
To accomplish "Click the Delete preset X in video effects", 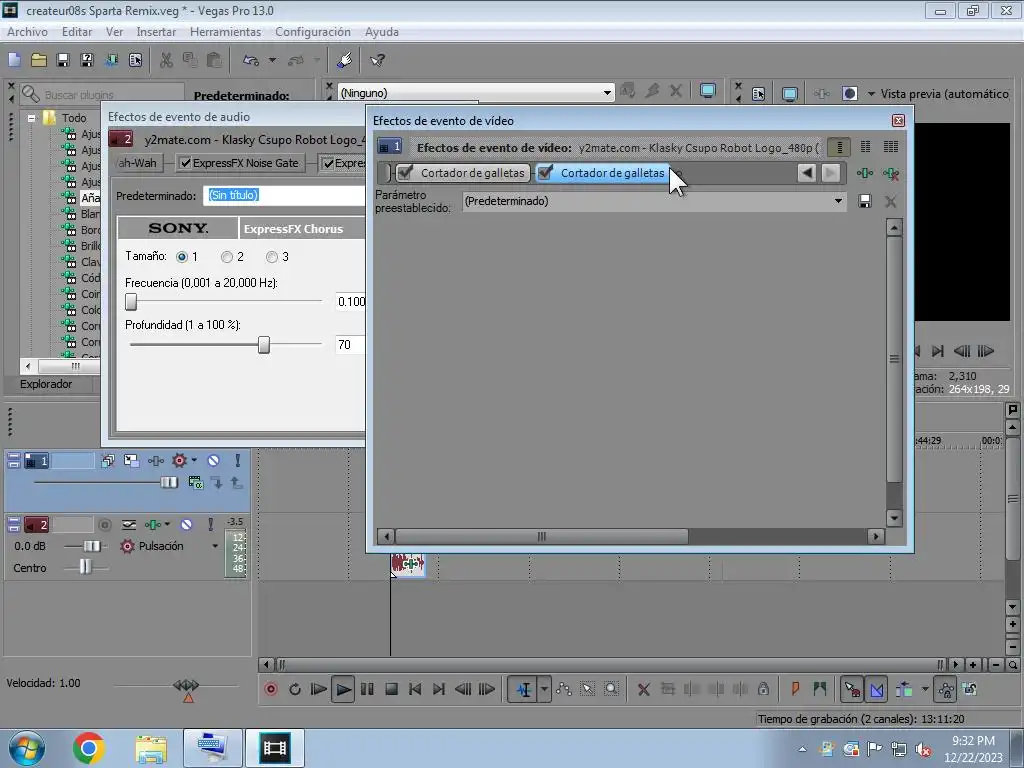I will [x=890, y=201].
